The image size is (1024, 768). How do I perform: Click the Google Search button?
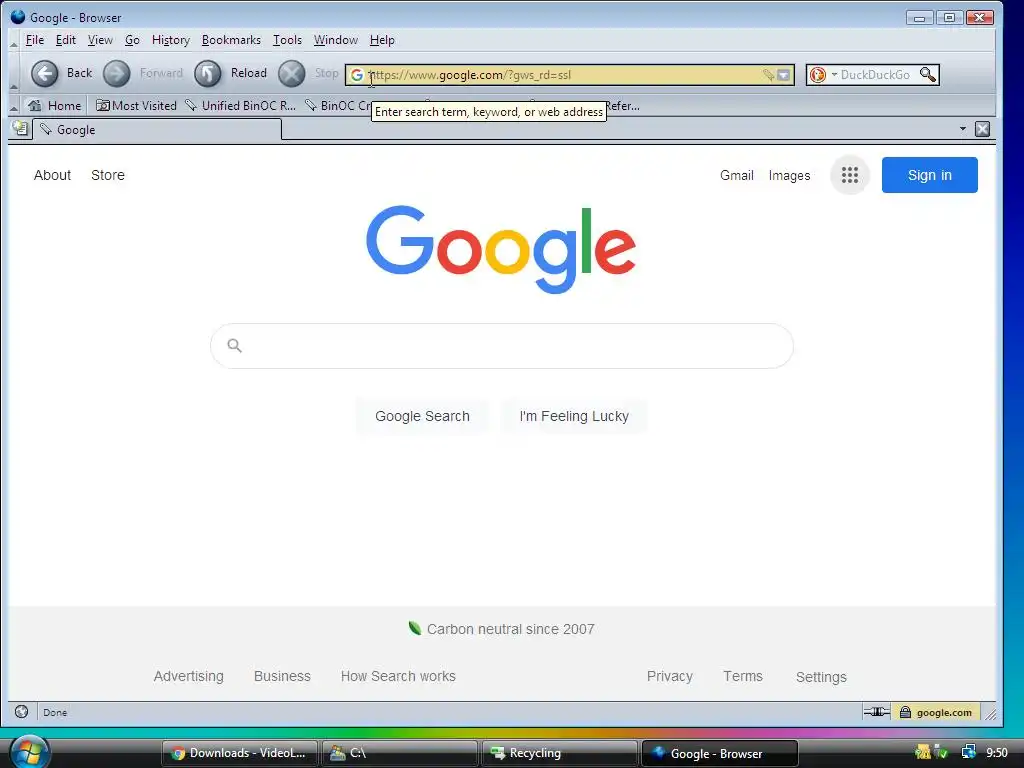(x=422, y=416)
